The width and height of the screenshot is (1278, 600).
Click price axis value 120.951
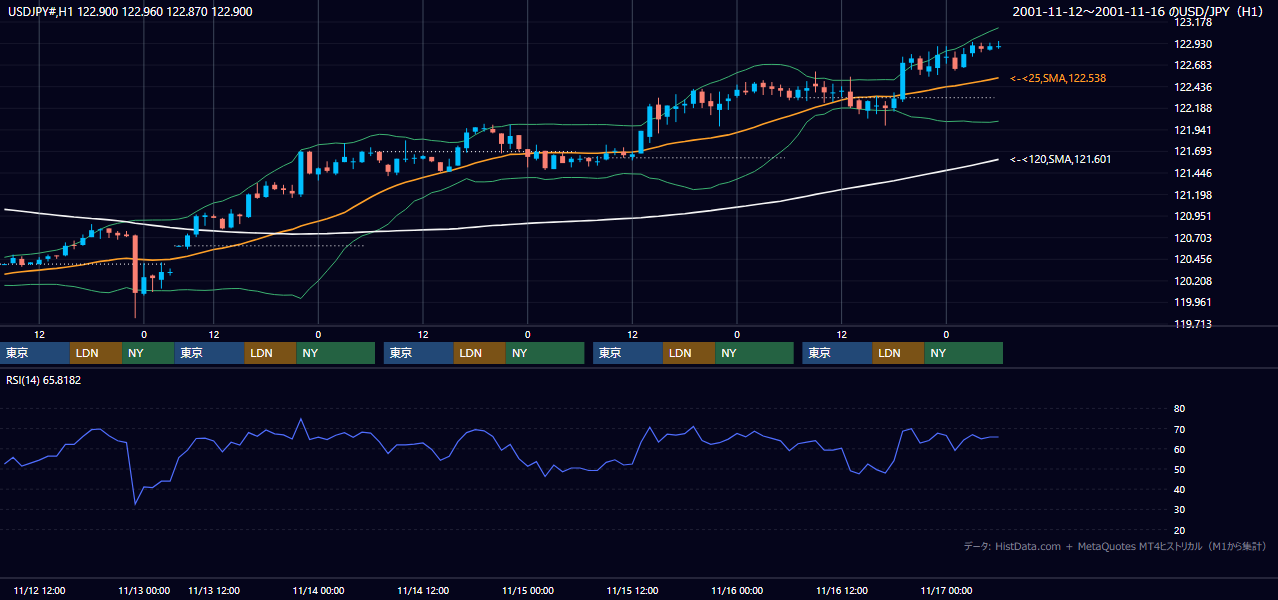point(1193,216)
